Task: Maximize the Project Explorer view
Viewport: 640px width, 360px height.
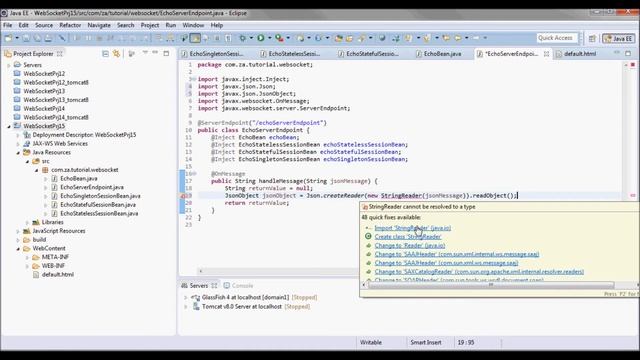Action: 166,53
